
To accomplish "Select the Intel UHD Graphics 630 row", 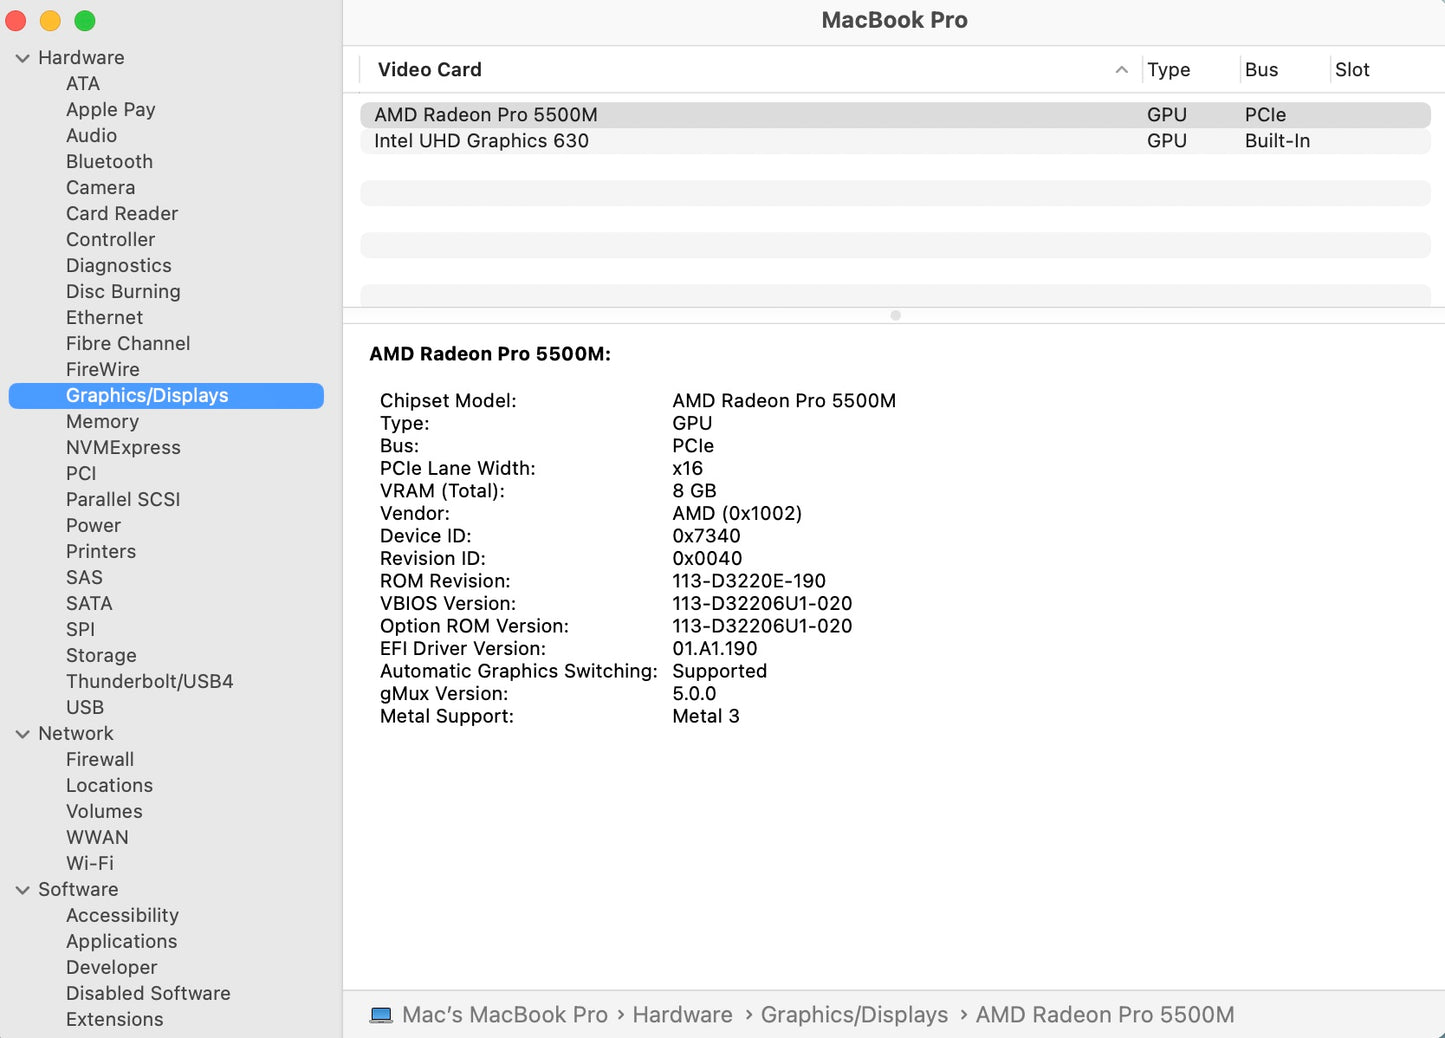I will click(x=481, y=141).
